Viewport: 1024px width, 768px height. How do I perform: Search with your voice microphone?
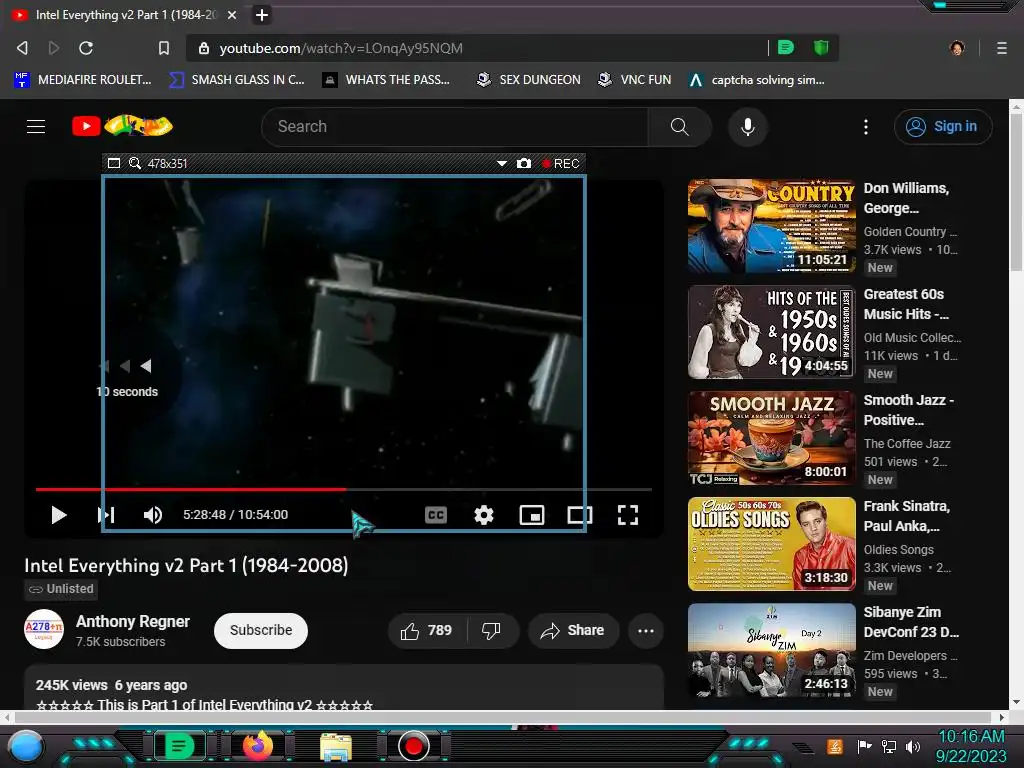(x=748, y=127)
